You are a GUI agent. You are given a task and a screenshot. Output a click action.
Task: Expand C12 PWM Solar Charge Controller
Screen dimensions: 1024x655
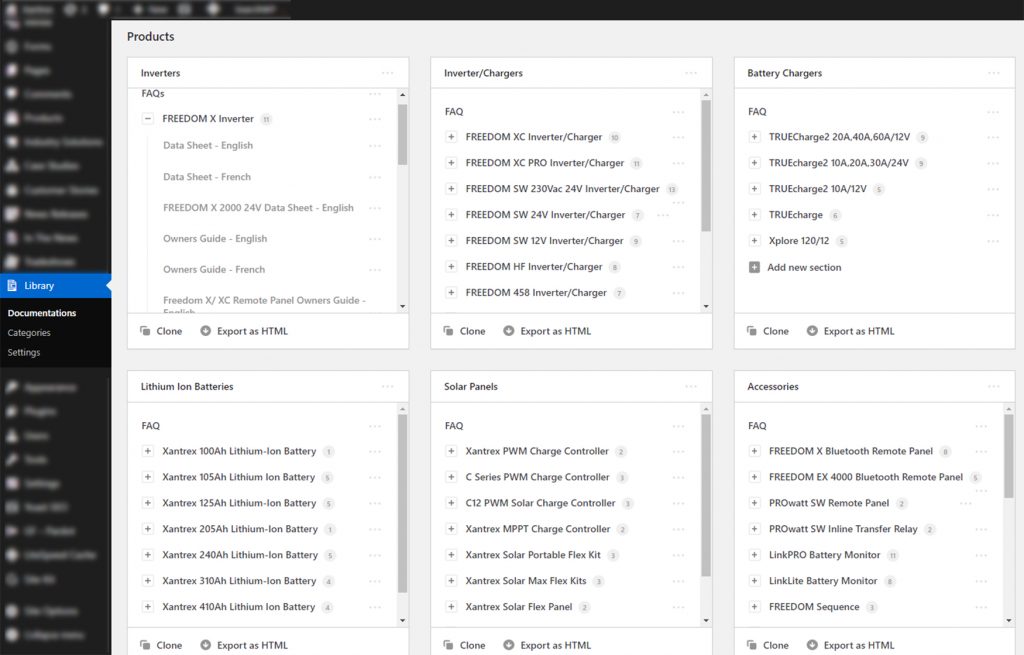(x=451, y=503)
